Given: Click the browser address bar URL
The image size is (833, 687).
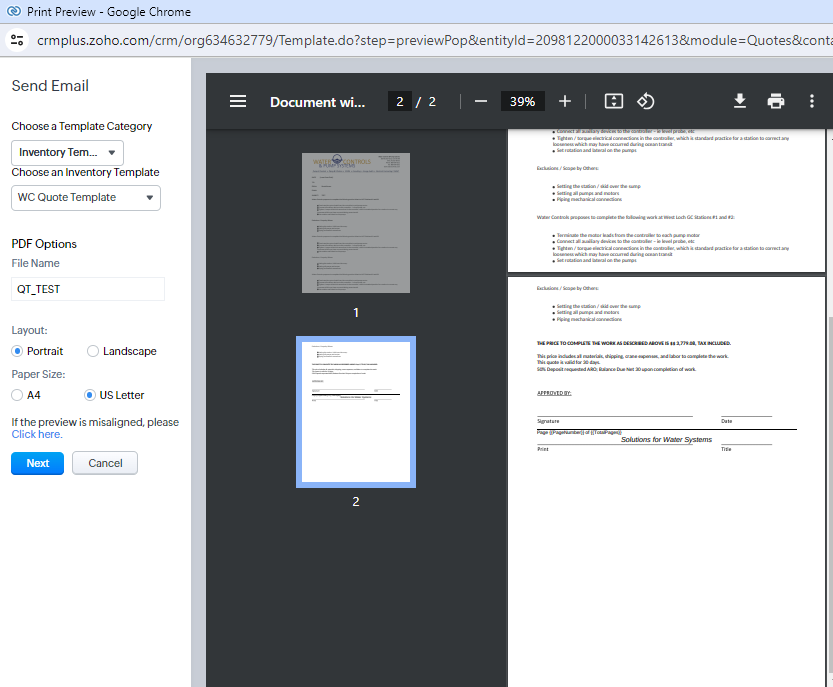Looking at the screenshot, I should click(433, 40).
